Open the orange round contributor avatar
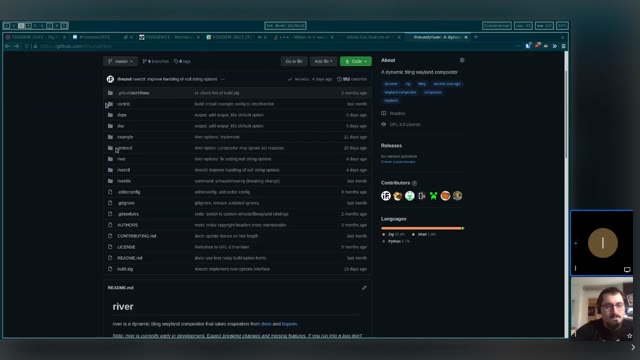This screenshot has width=640, height=360. tap(445, 196)
